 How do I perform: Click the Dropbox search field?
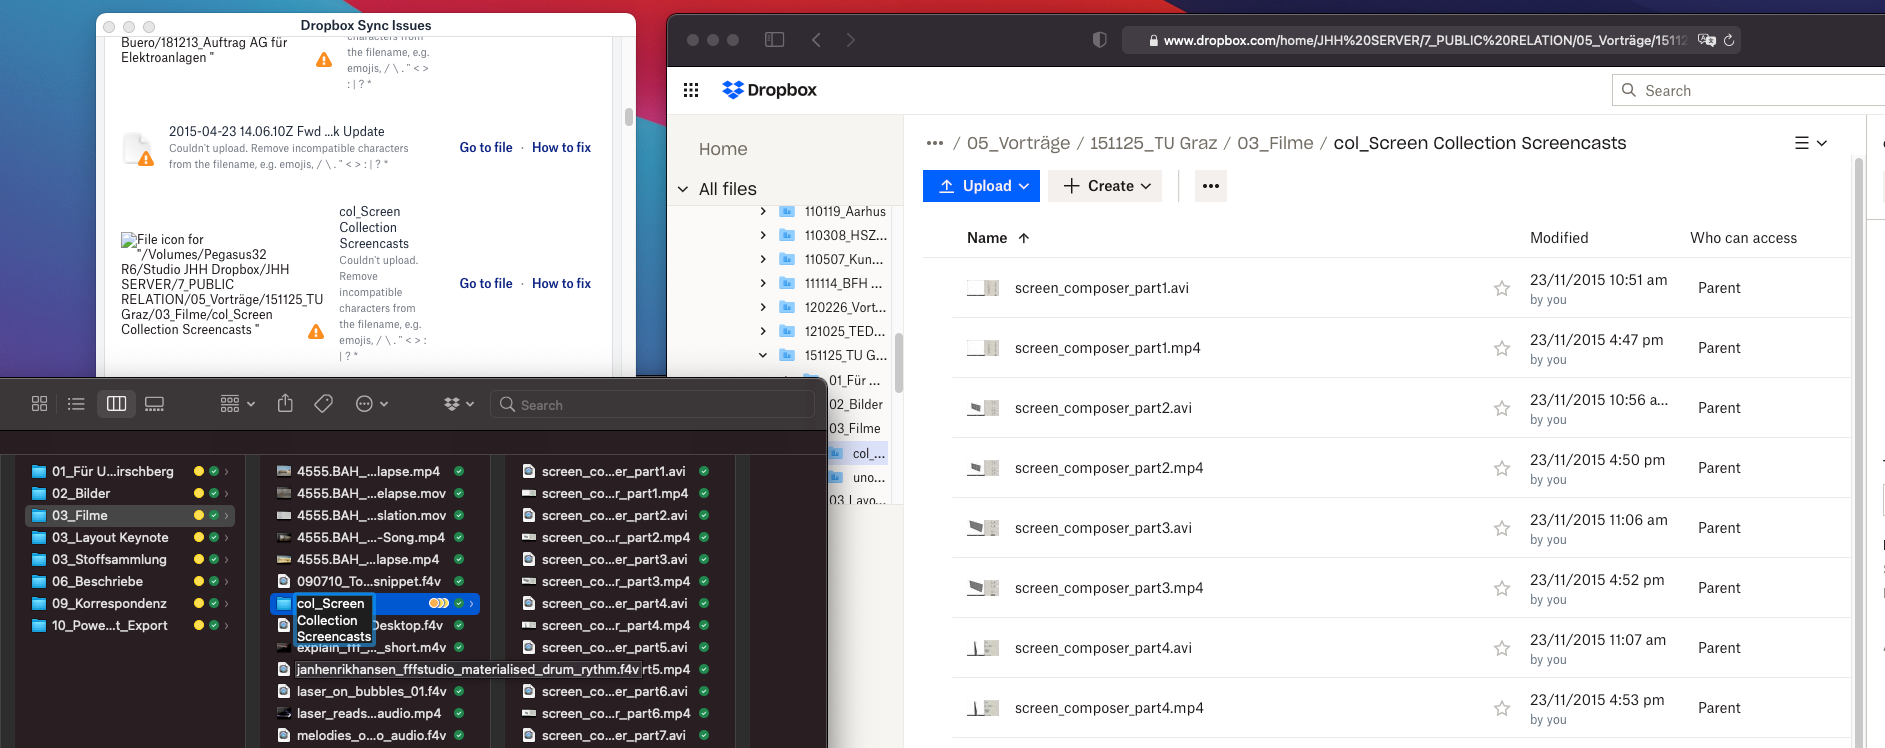tap(1750, 90)
